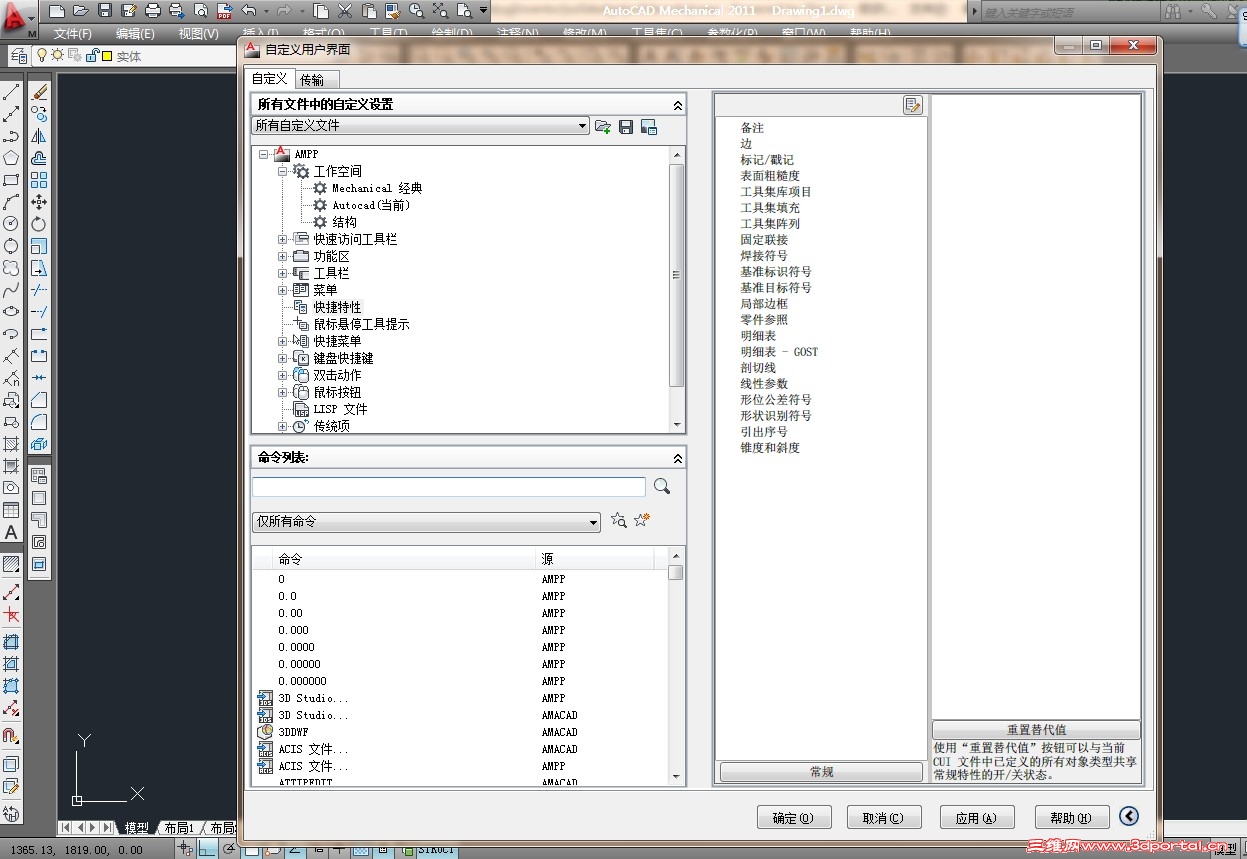
Task: Click the round collapse arrow beside Help button
Action: (x=1130, y=816)
